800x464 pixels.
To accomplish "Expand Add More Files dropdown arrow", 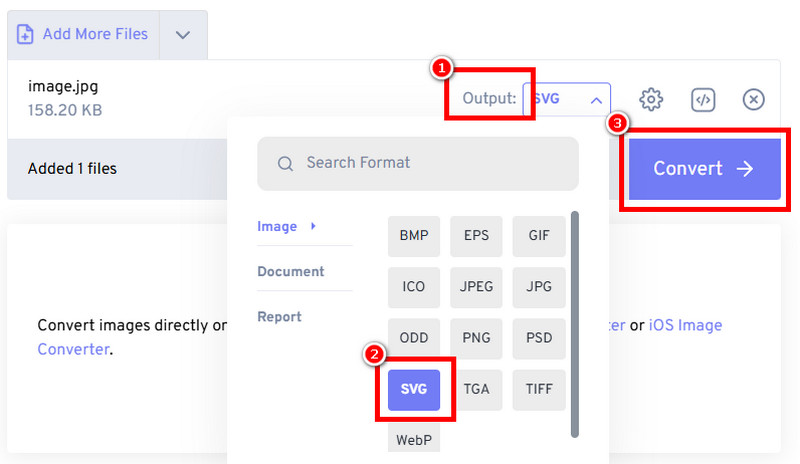I will pyautogui.click(x=183, y=35).
